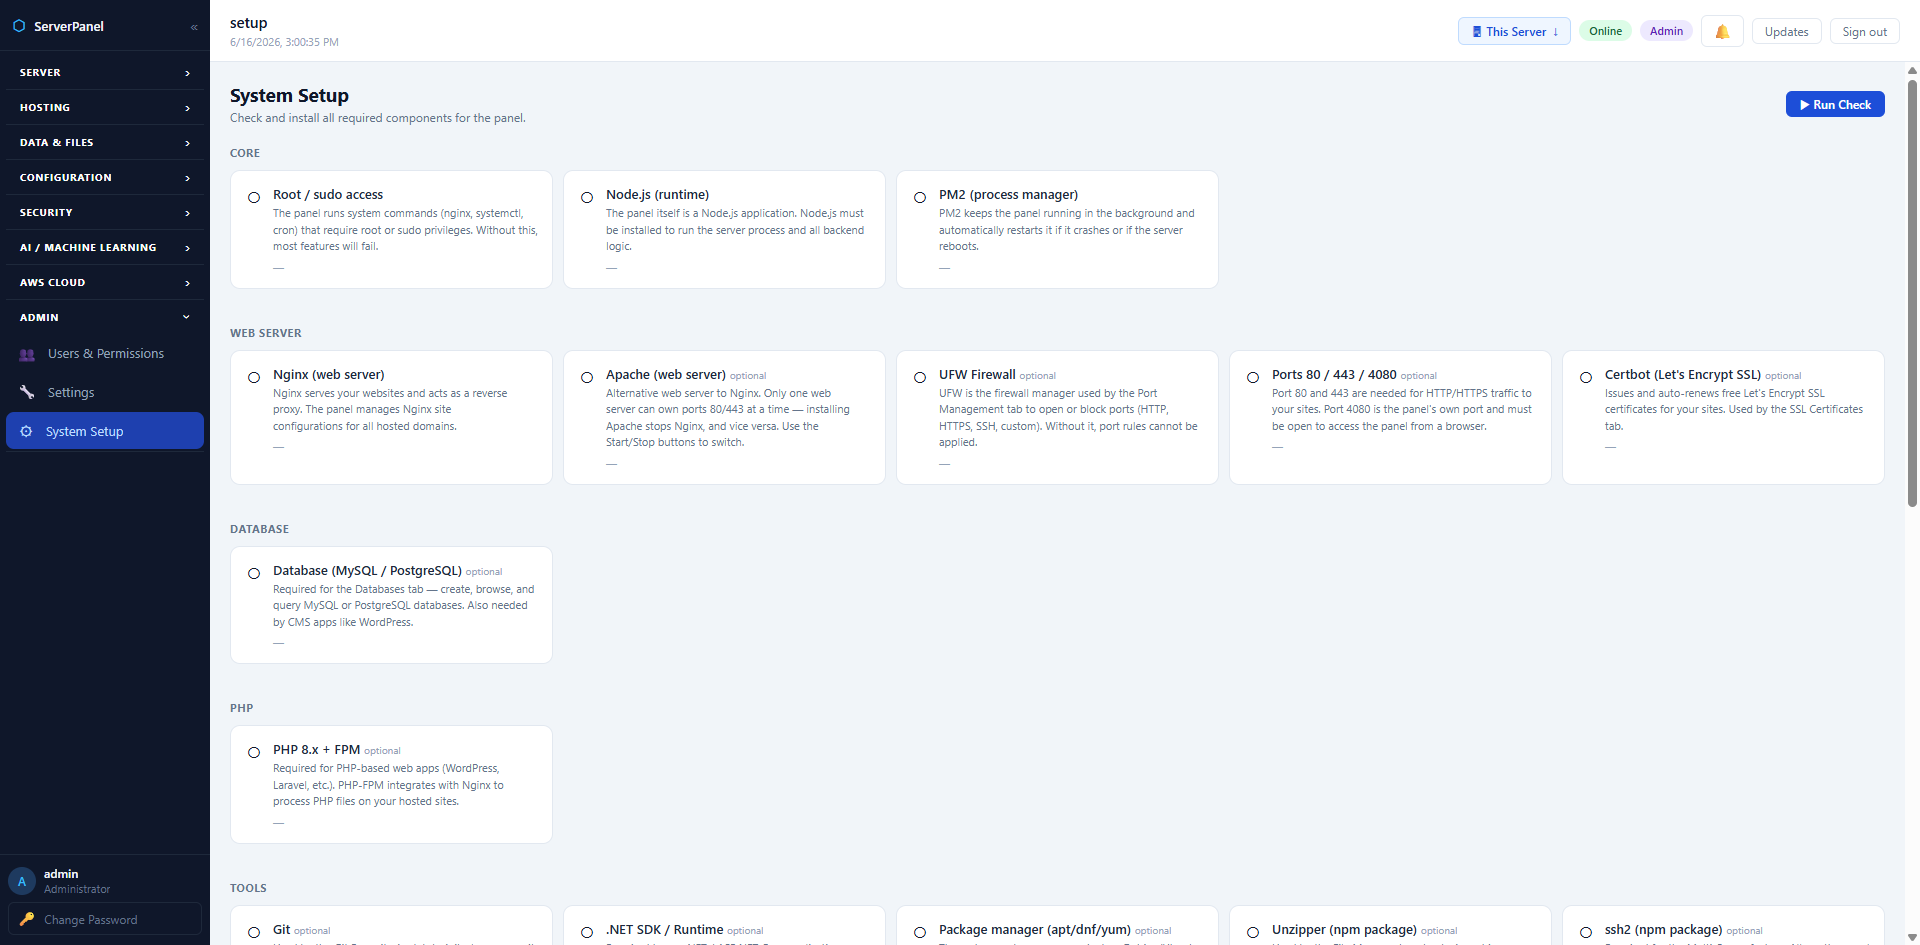Select the Root / sudo access status circle
This screenshot has height=945, width=1920.
click(254, 198)
